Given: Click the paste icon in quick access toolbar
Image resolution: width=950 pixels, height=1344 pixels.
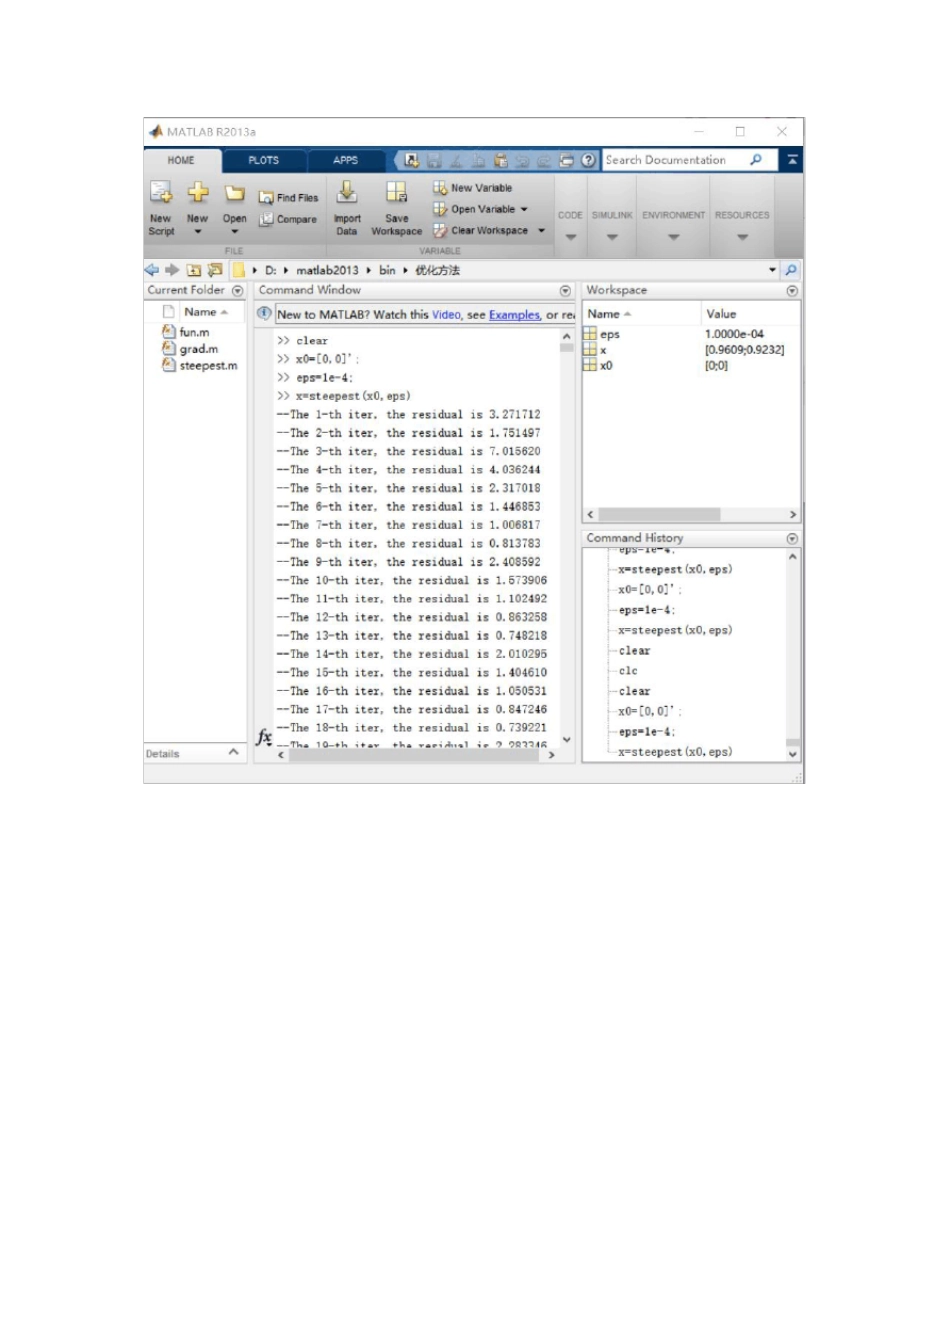Looking at the screenshot, I should coord(500,160).
